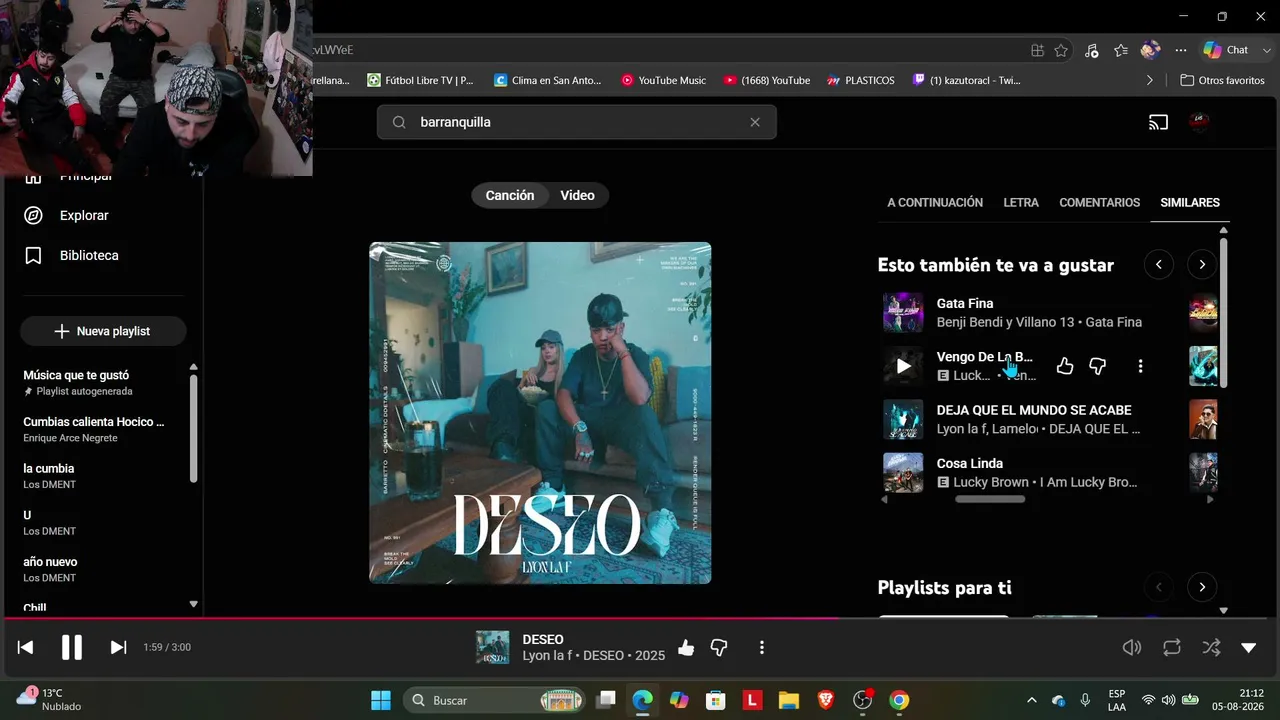Show previous suggestions in Esto también te va a gustar
The height and width of the screenshot is (720, 1280).
click(x=1158, y=265)
